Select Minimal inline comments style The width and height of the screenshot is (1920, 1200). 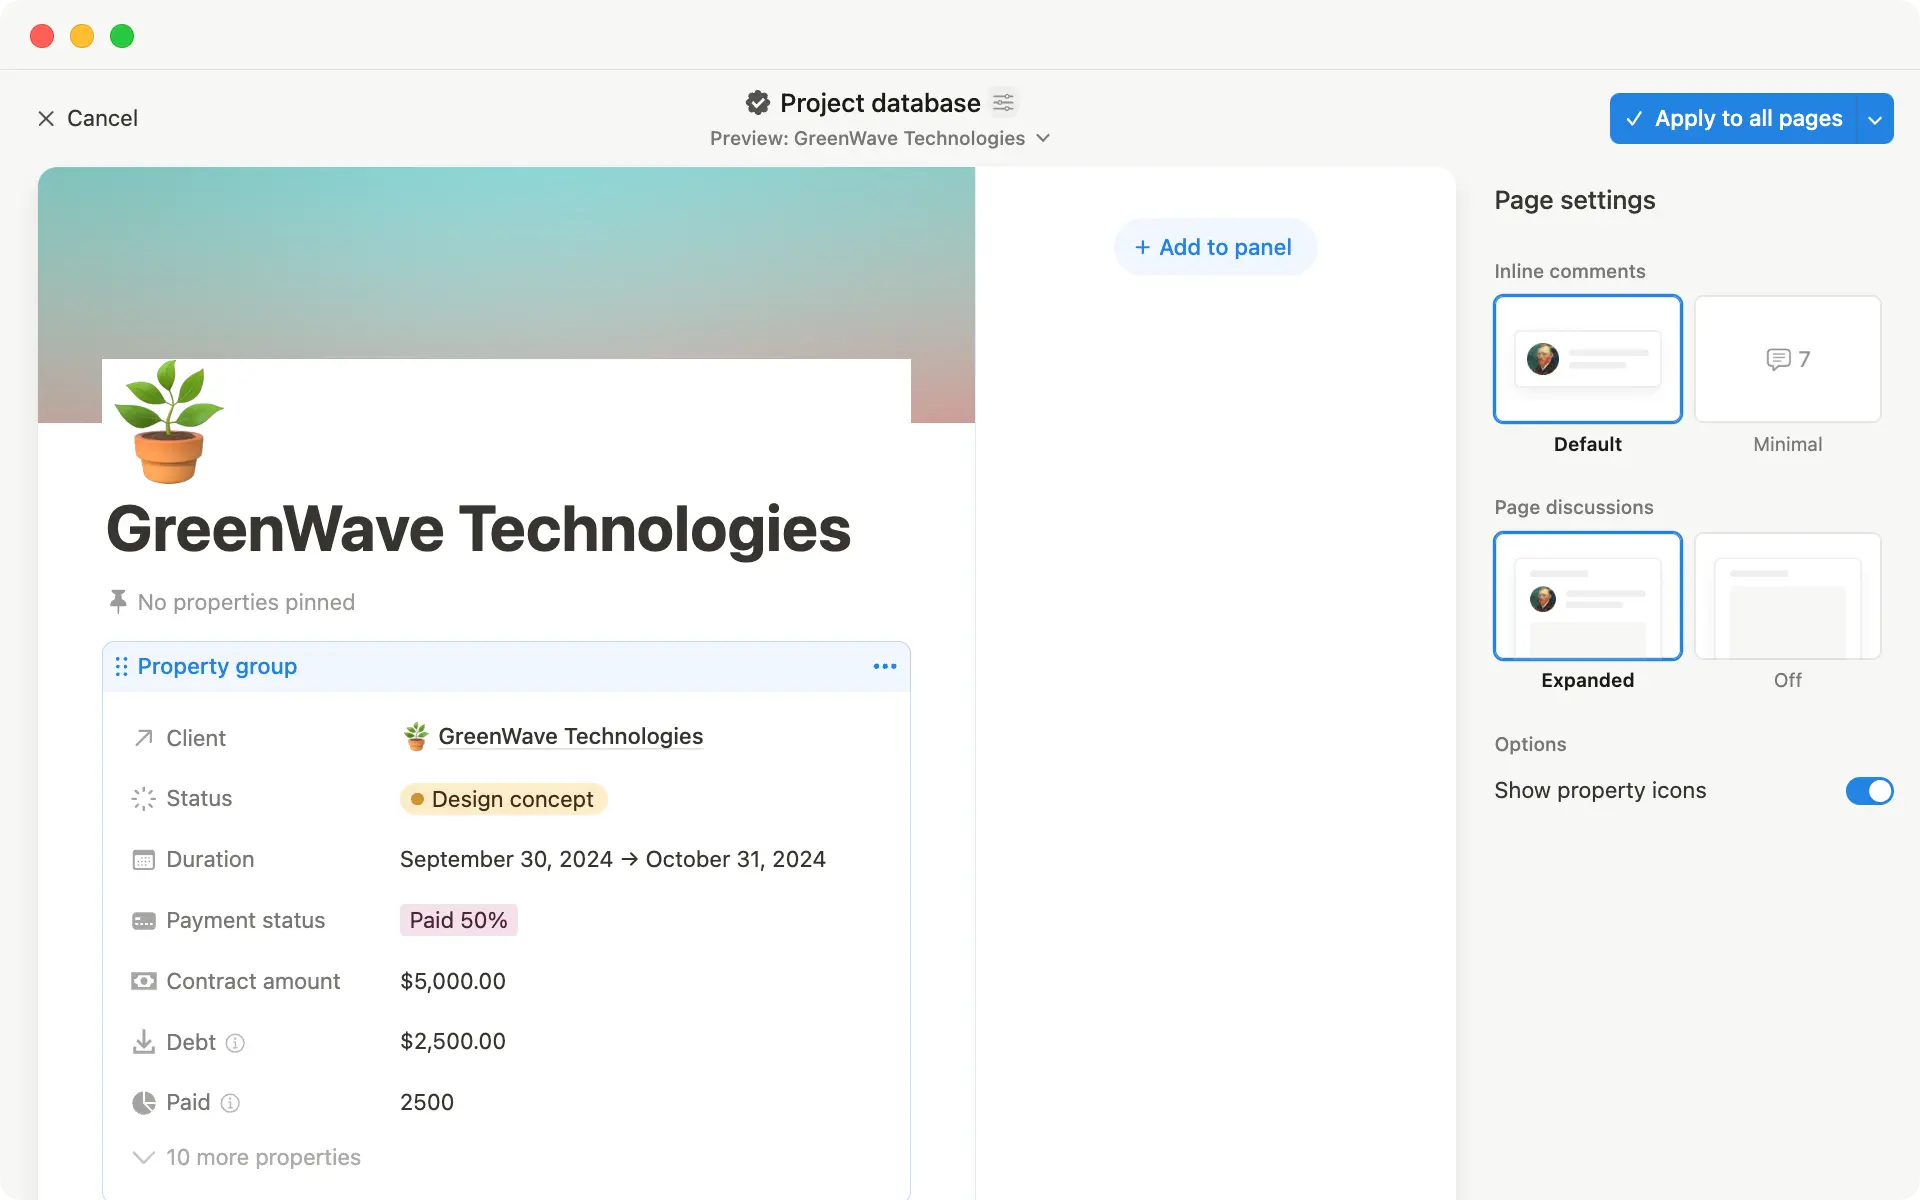click(1787, 359)
